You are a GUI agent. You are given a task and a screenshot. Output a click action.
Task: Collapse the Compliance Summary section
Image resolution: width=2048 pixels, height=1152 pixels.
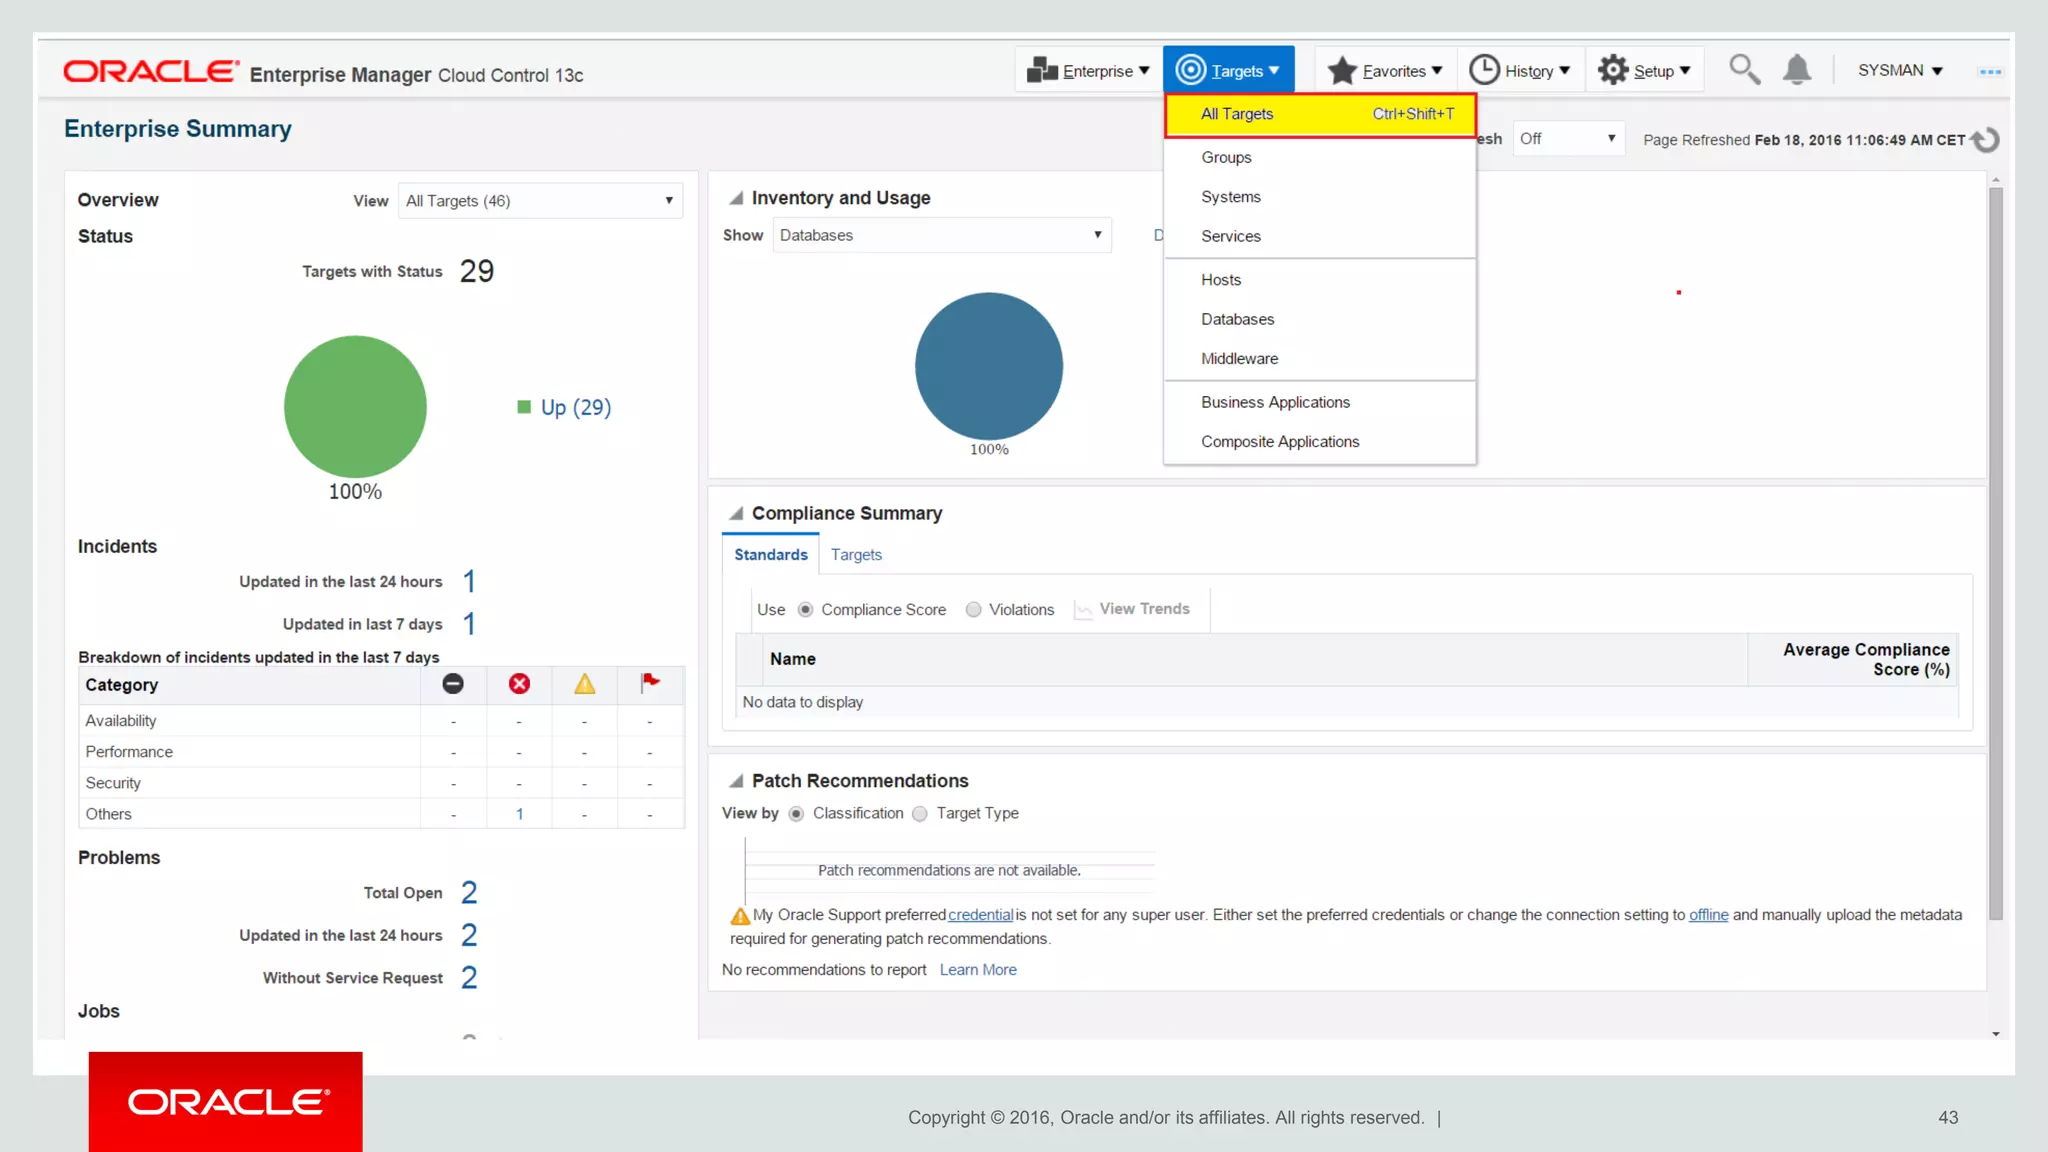736,513
